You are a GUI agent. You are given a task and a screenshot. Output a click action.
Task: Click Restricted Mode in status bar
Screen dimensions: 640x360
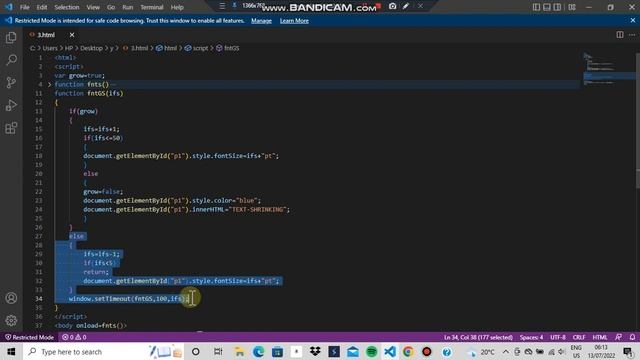[x=29, y=337]
